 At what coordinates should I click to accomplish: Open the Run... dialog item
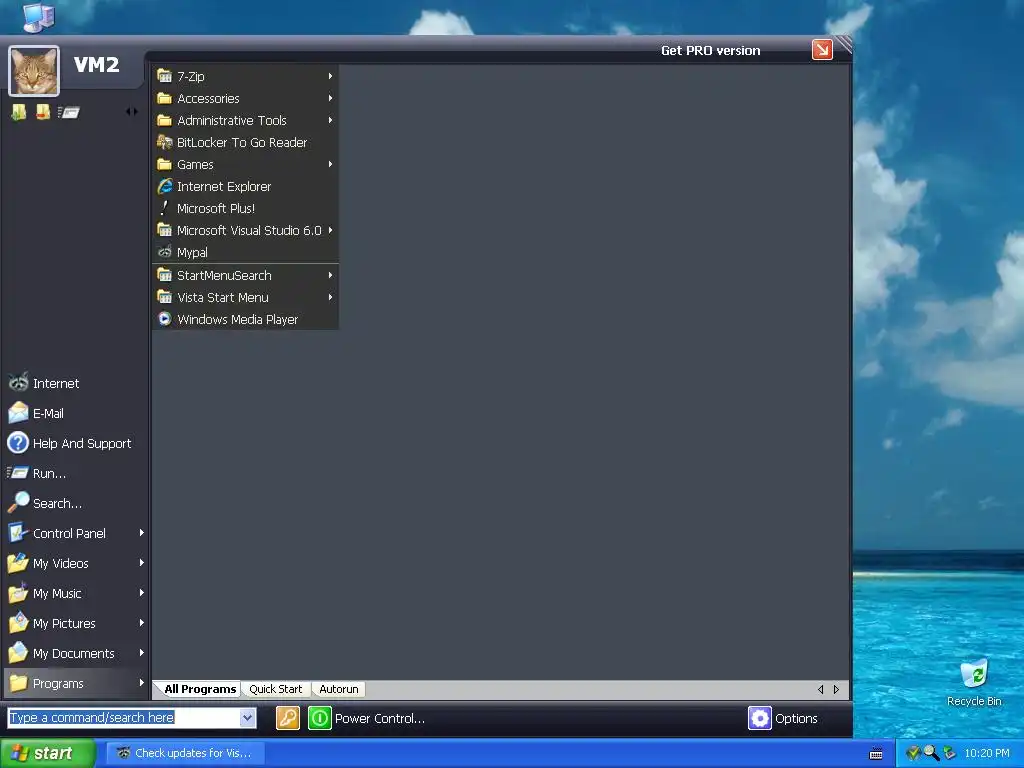tap(76, 473)
